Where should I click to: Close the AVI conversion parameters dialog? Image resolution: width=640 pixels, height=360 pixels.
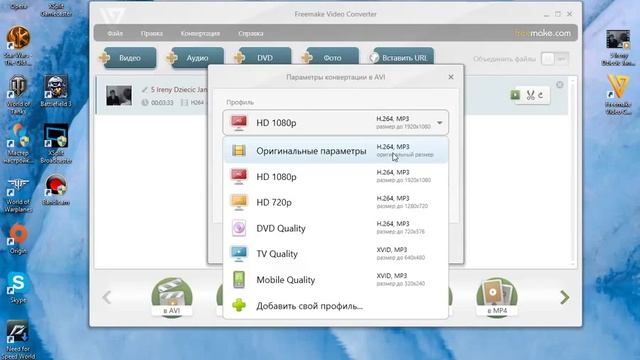tap(451, 77)
